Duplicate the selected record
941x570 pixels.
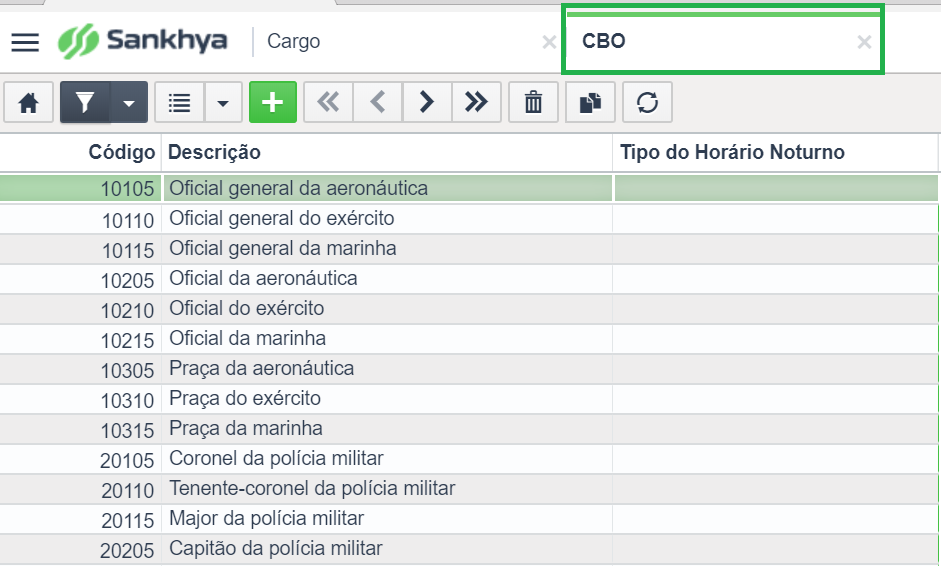tap(590, 103)
